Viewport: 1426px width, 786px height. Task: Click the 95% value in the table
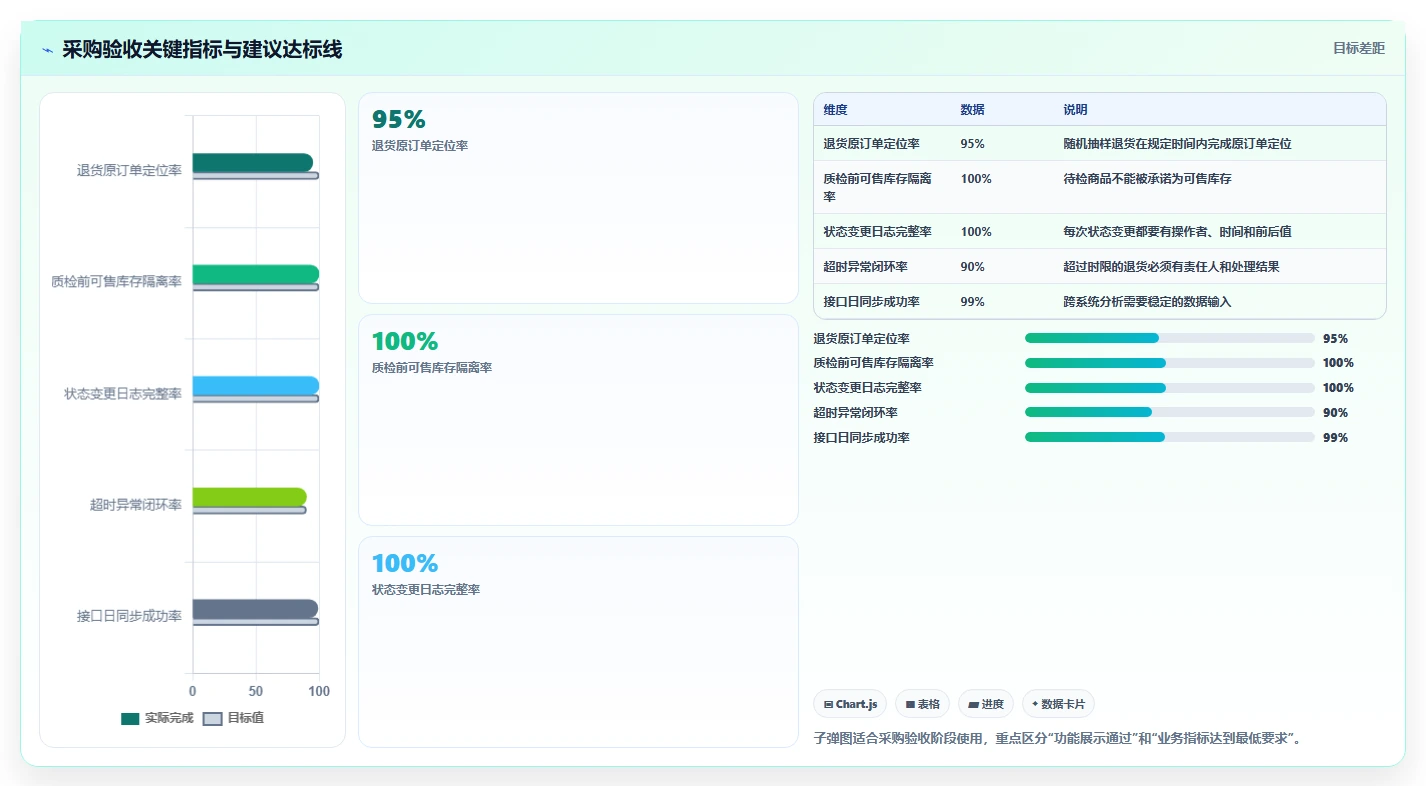(972, 144)
